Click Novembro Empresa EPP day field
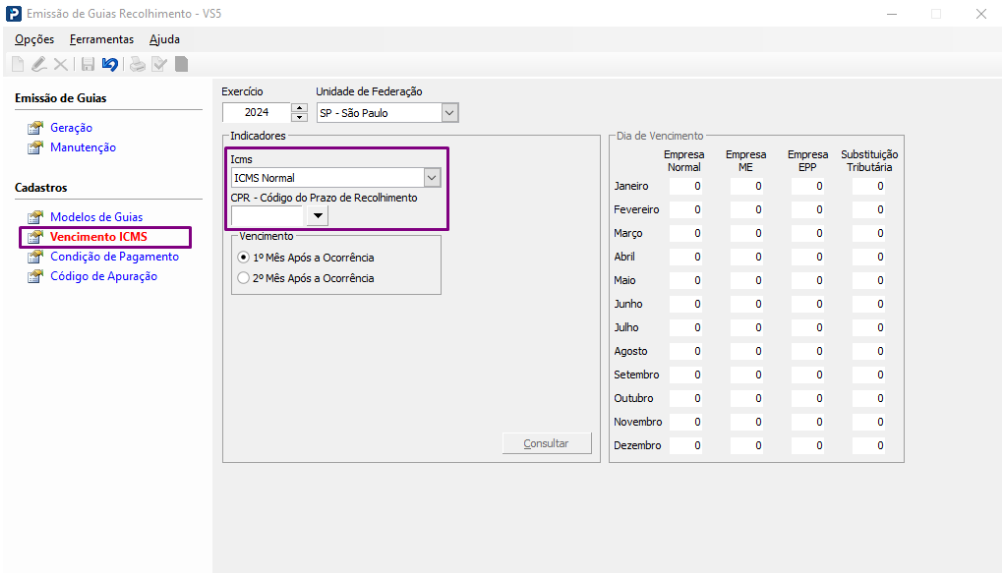The width and height of the screenshot is (1002, 573). click(x=808, y=422)
